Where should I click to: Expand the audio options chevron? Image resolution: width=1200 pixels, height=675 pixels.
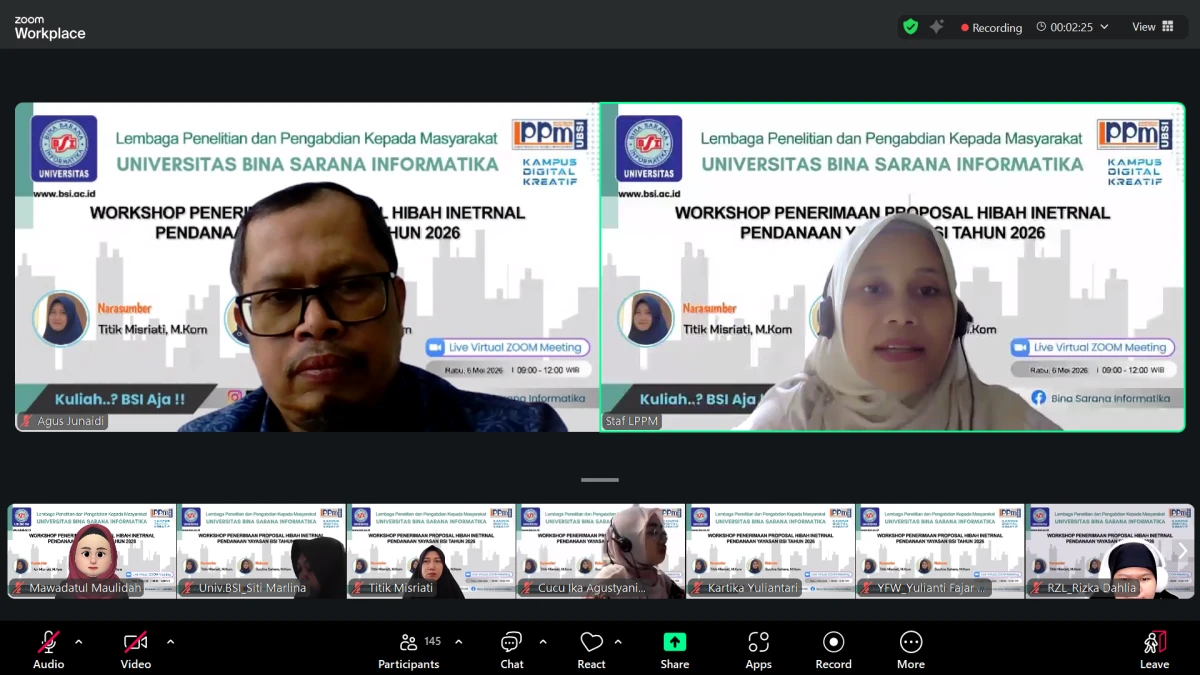79,641
